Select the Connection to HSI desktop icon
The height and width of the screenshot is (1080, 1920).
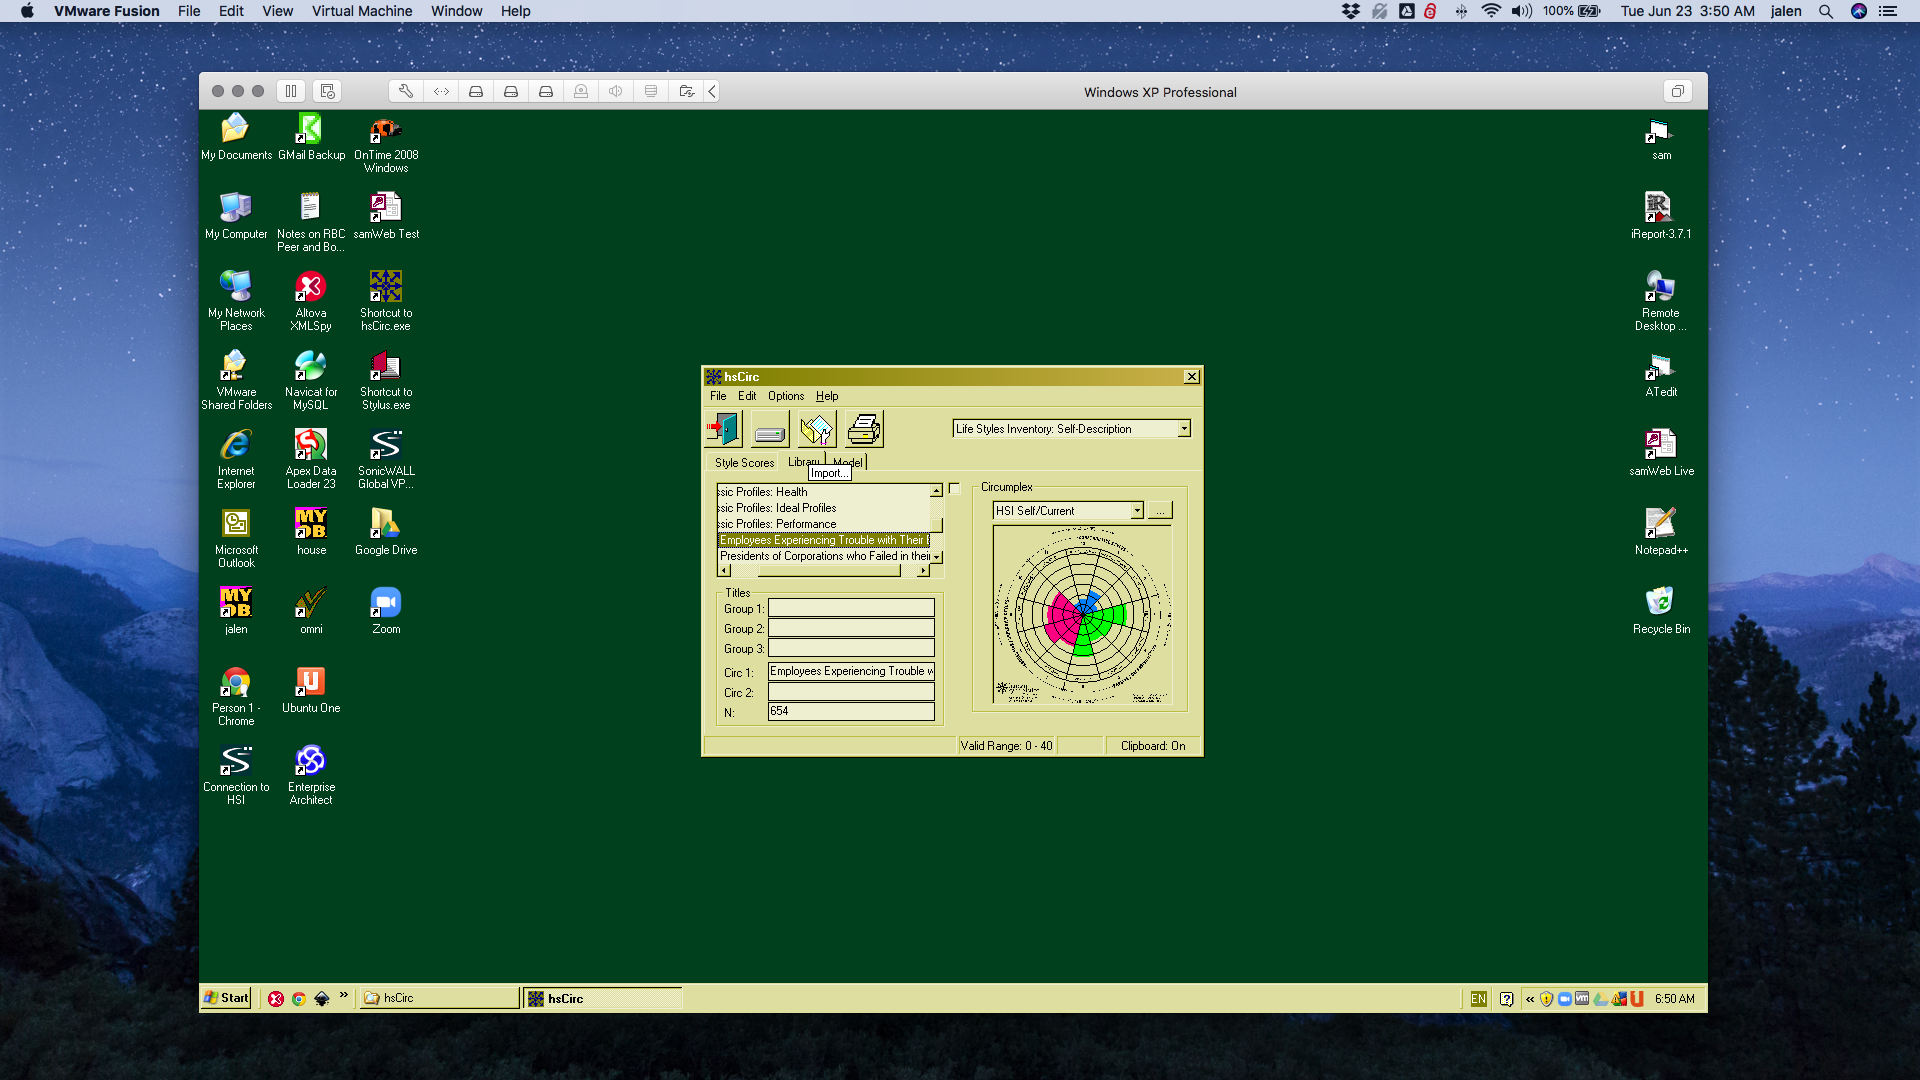[x=236, y=774]
